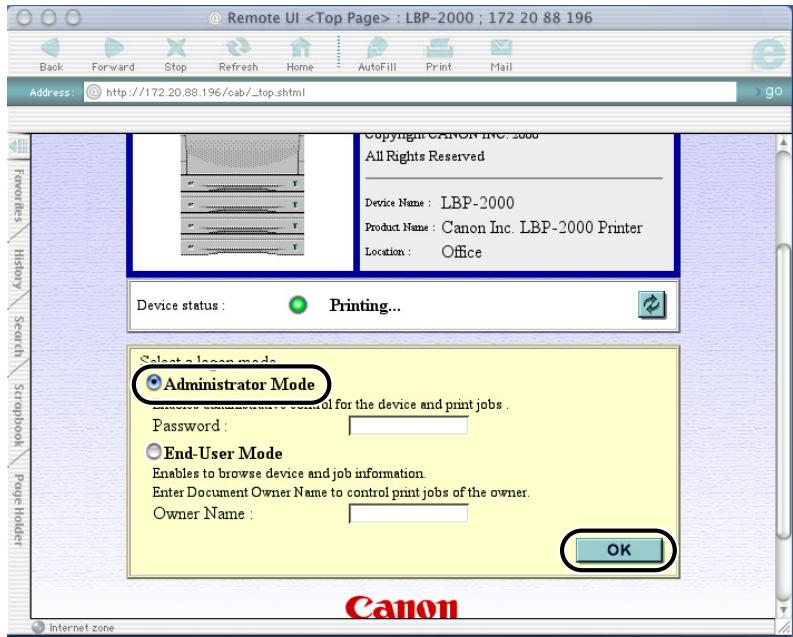Screen dimensions: 793x637
Task: Click the Owner Name input field
Action: (x=409, y=514)
